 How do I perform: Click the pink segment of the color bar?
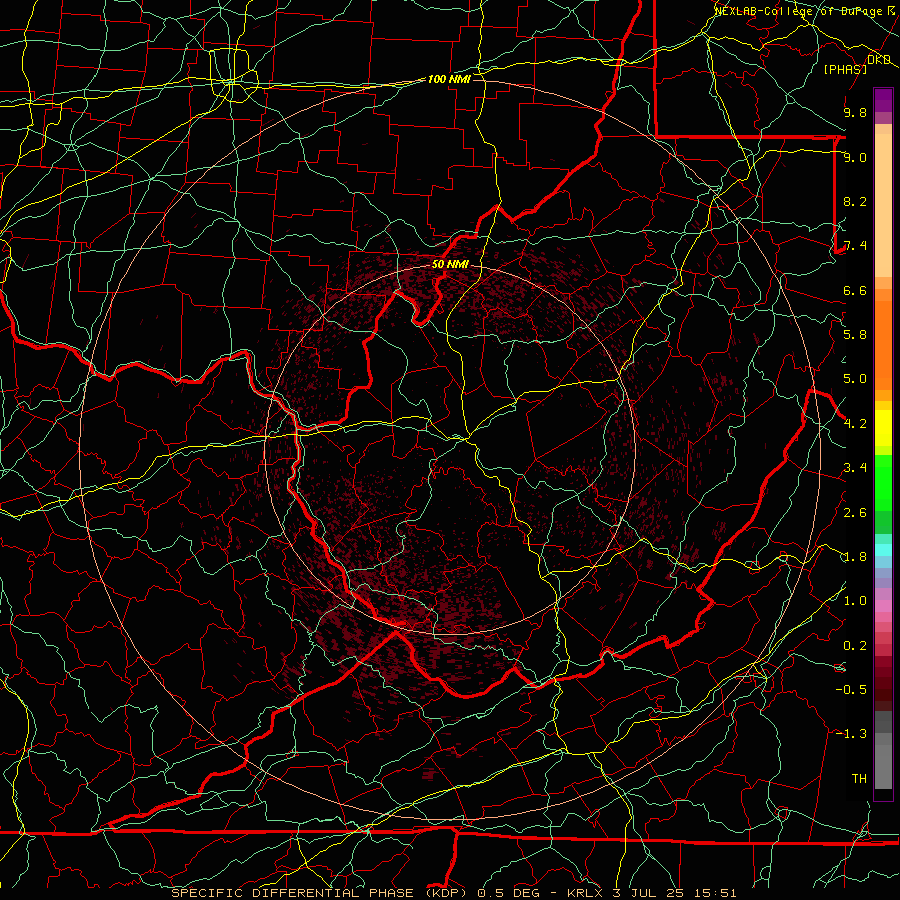(x=883, y=606)
